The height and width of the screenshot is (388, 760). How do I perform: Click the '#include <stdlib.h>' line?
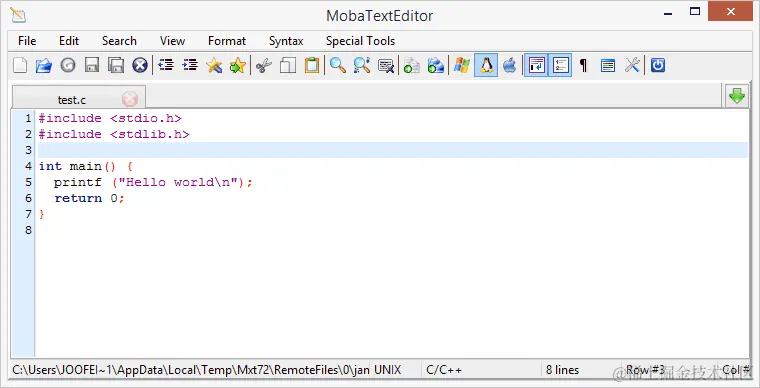click(114, 134)
